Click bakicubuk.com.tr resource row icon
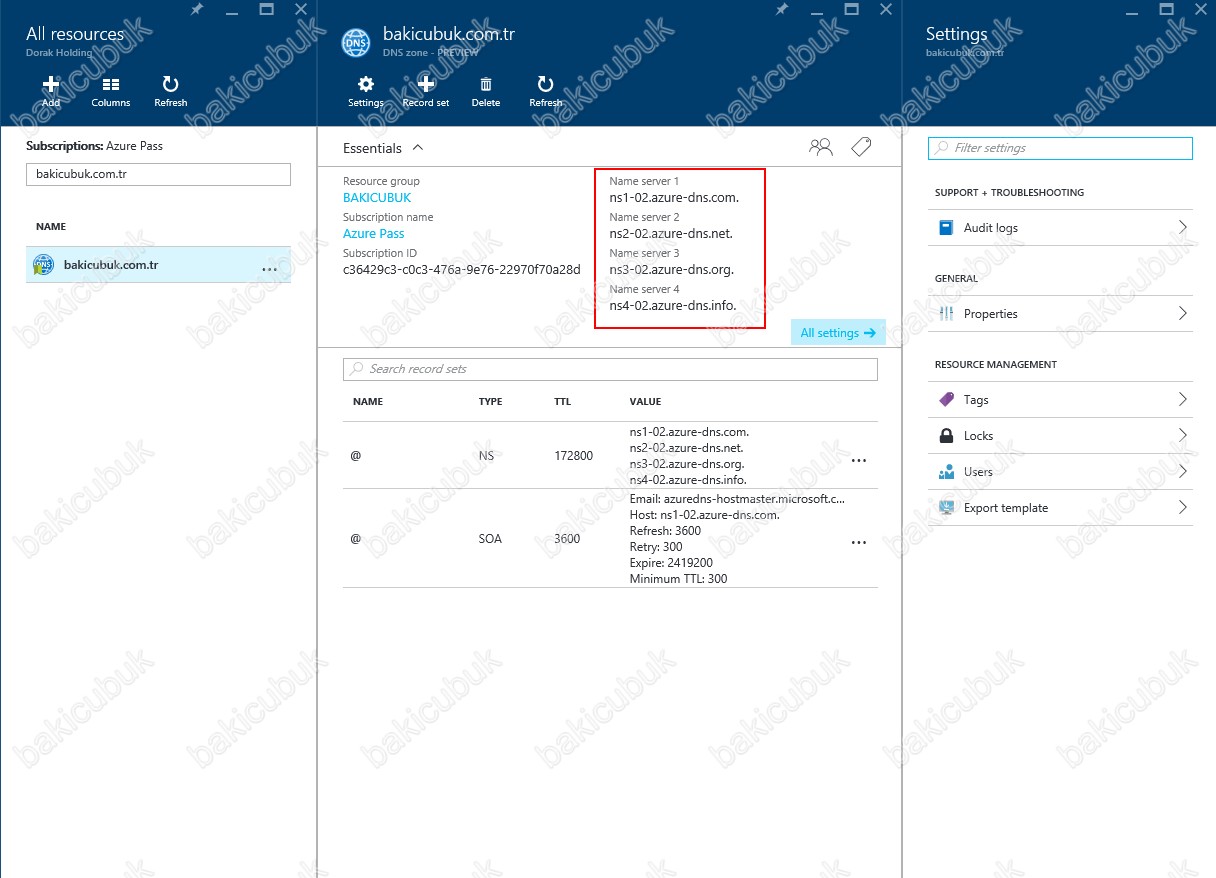Viewport: 1216px width, 878px height. [43, 265]
